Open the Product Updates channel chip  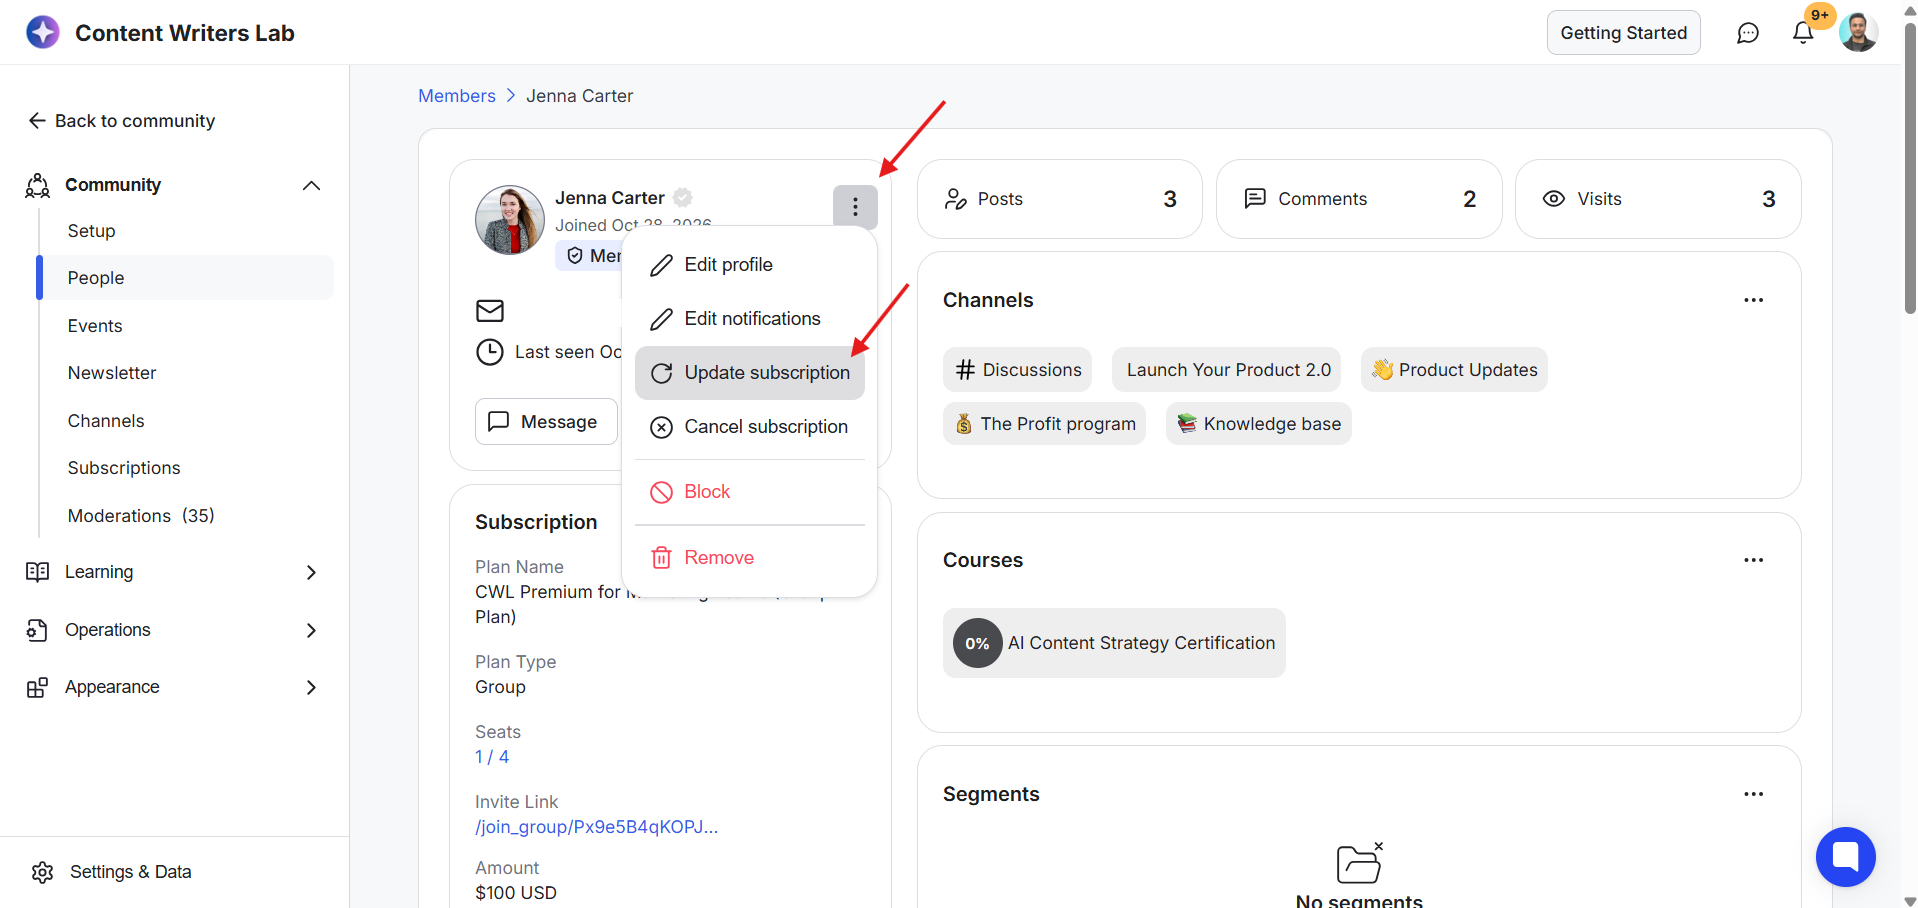tap(1454, 370)
